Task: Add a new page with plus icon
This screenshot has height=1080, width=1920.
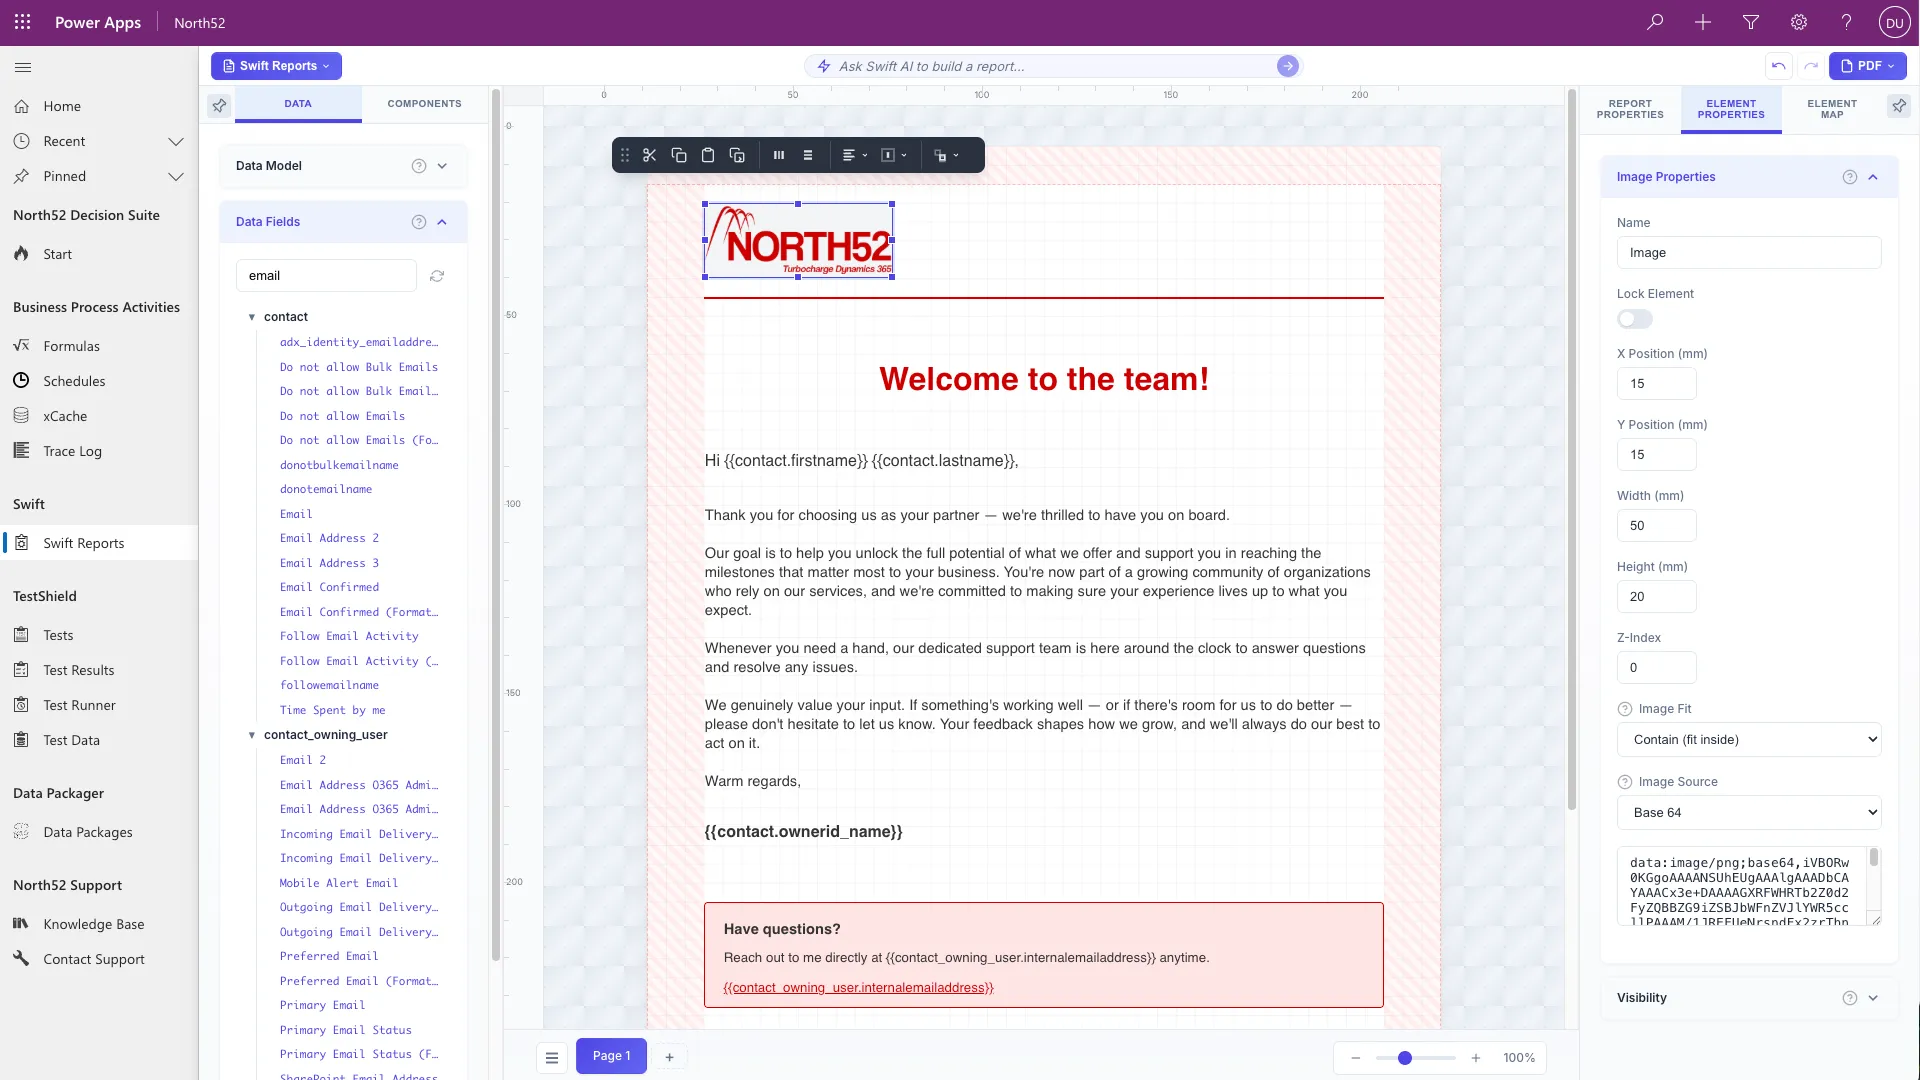Action: [x=670, y=1057]
